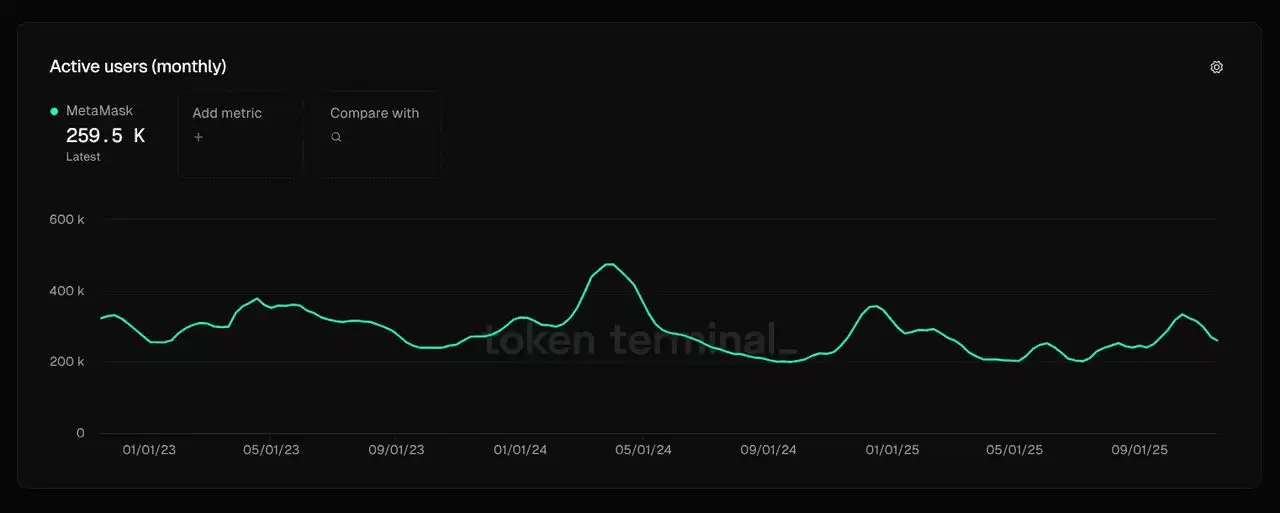
Task: Open the Compare with selector
Action: (x=379, y=134)
